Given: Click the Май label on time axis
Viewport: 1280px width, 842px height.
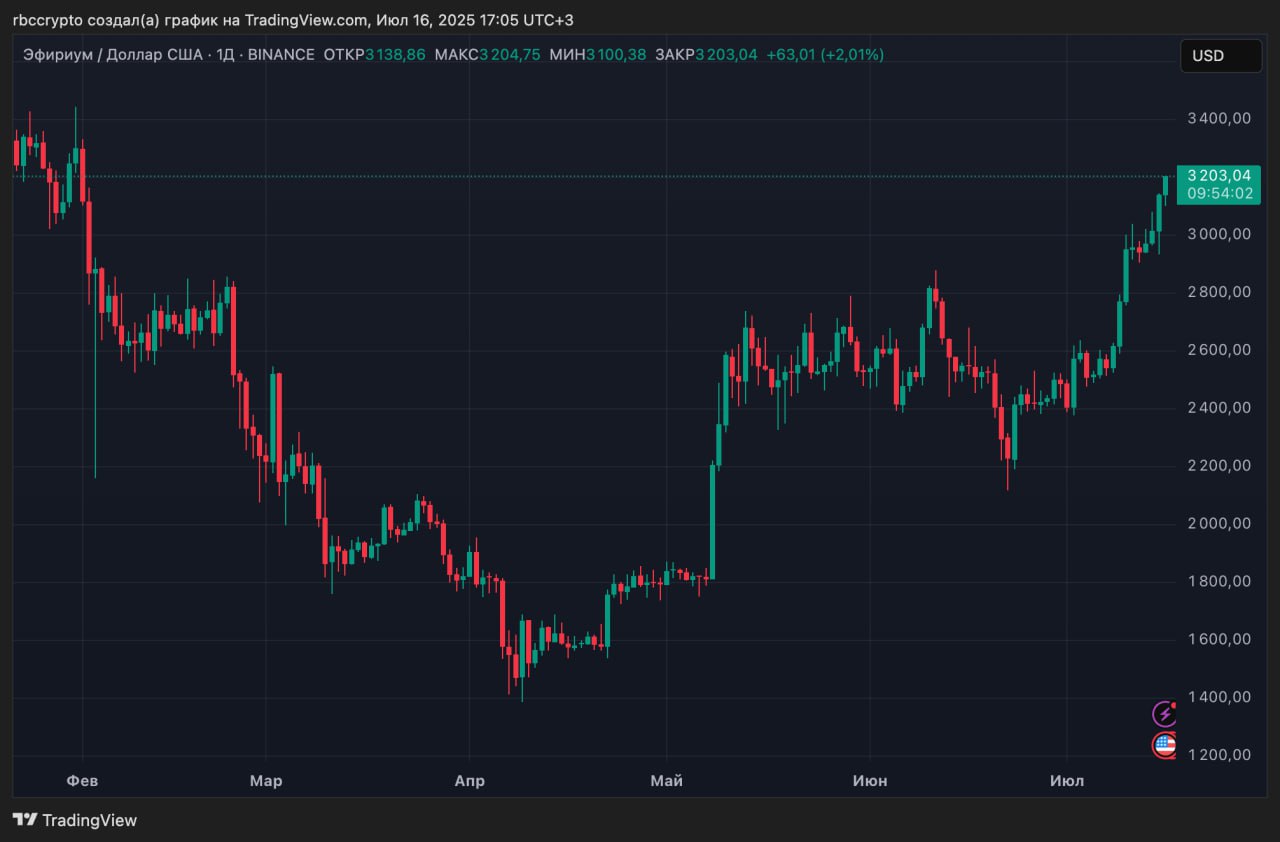Looking at the screenshot, I should [666, 781].
